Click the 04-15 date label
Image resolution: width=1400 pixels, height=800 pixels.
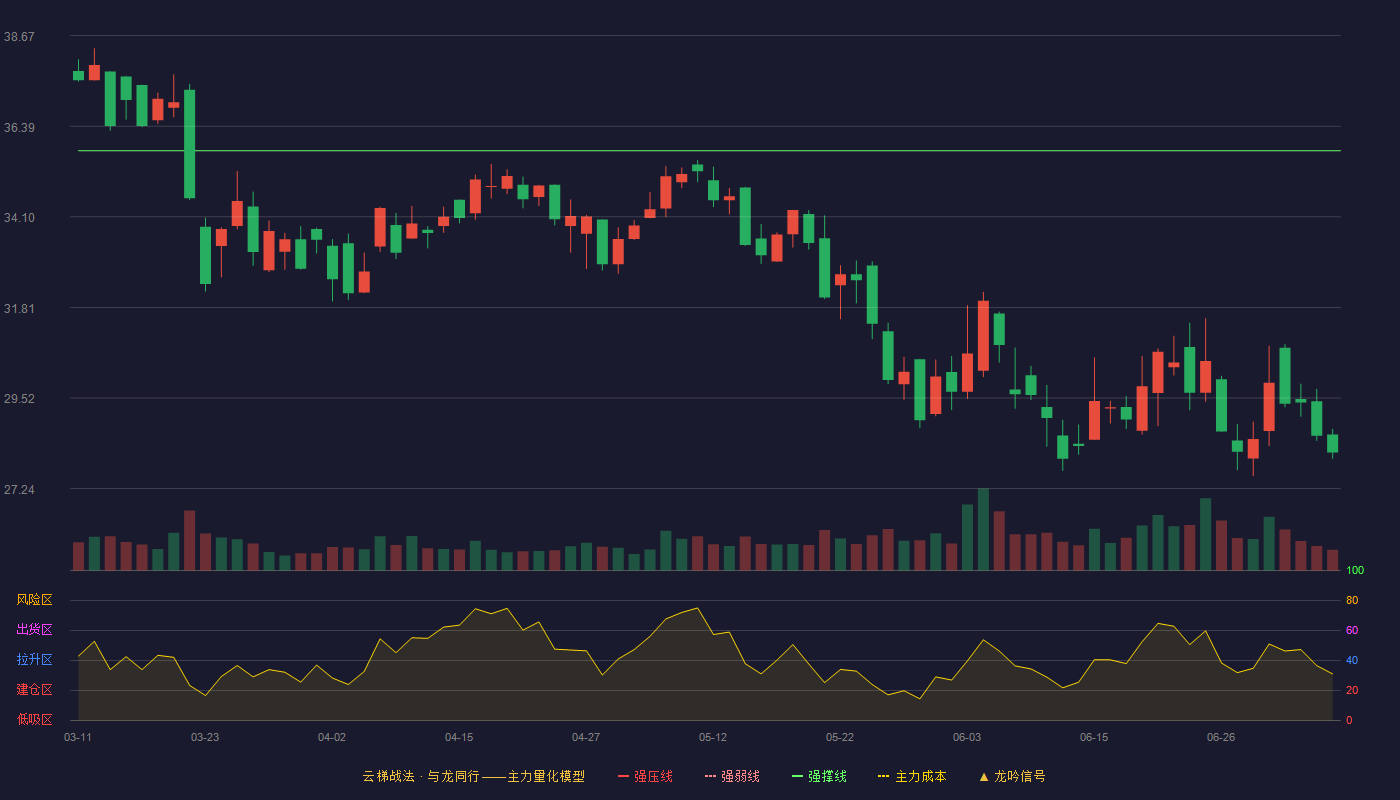459,737
